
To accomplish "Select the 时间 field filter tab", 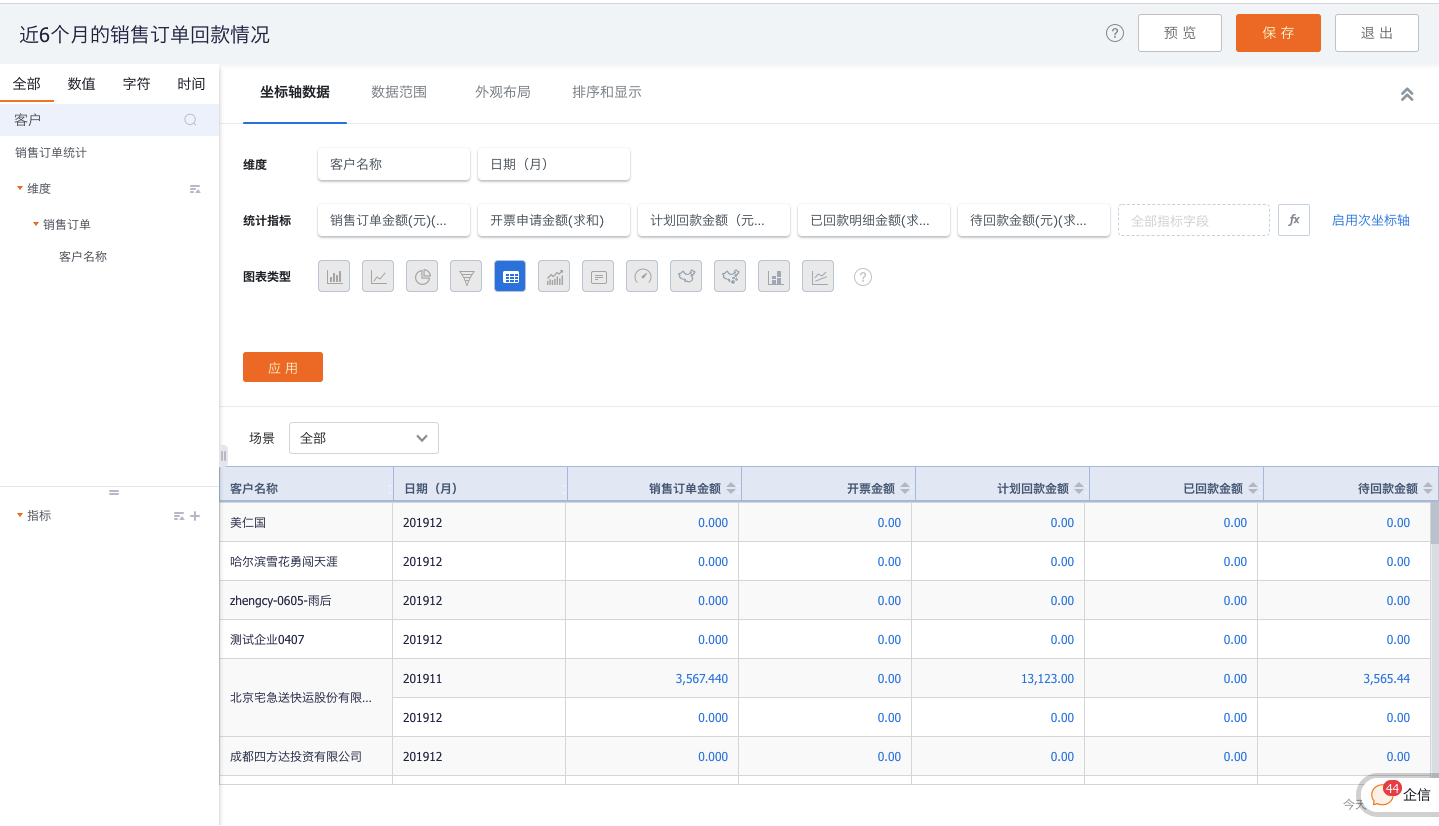I will (x=191, y=84).
